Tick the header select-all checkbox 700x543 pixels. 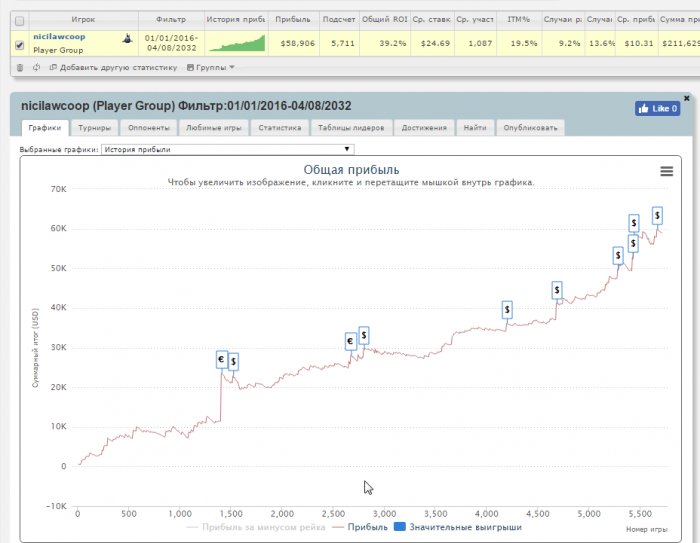(x=20, y=21)
